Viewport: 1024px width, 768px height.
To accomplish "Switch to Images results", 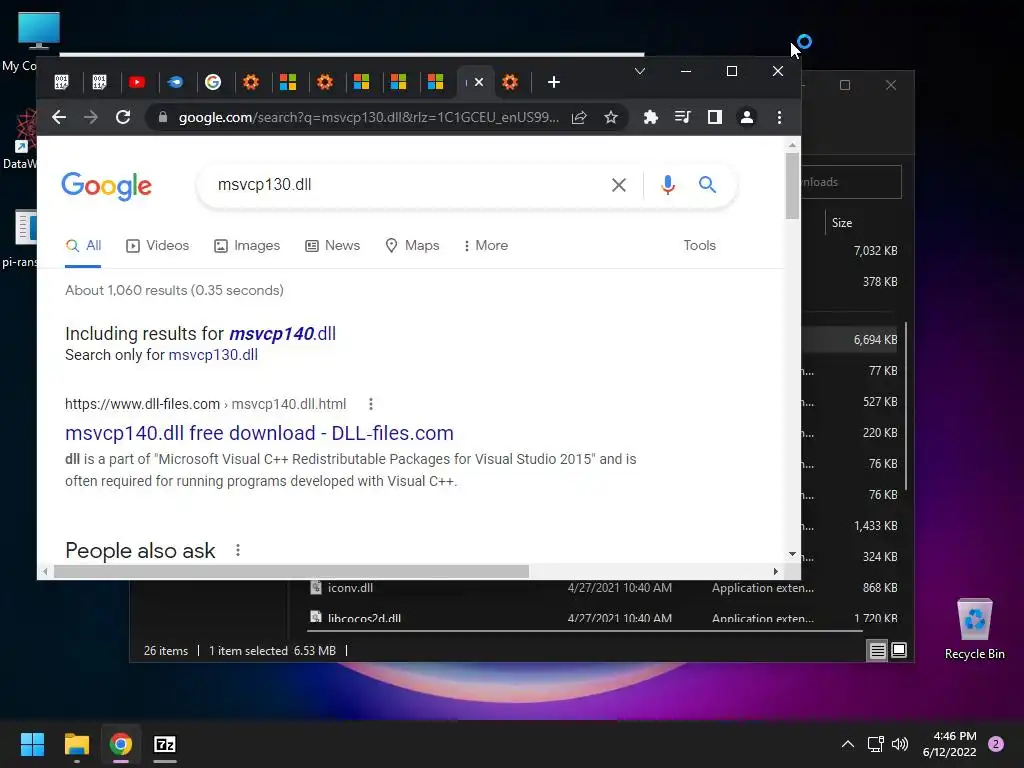I will coord(247,246).
